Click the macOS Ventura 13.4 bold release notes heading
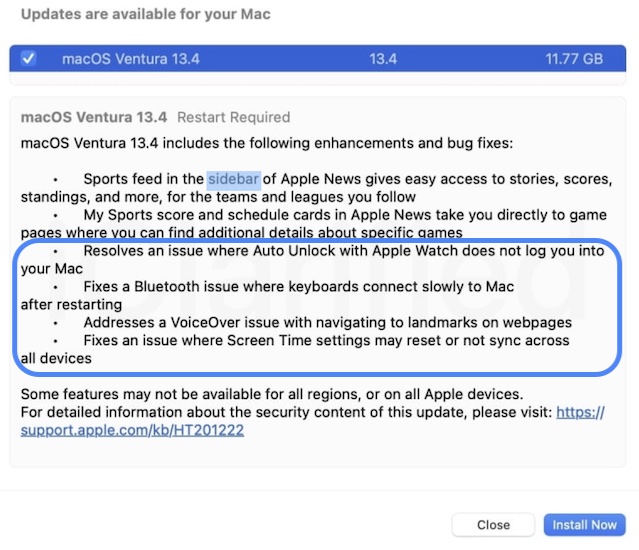The height and width of the screenshot is (550, 639). pos(94,117)
